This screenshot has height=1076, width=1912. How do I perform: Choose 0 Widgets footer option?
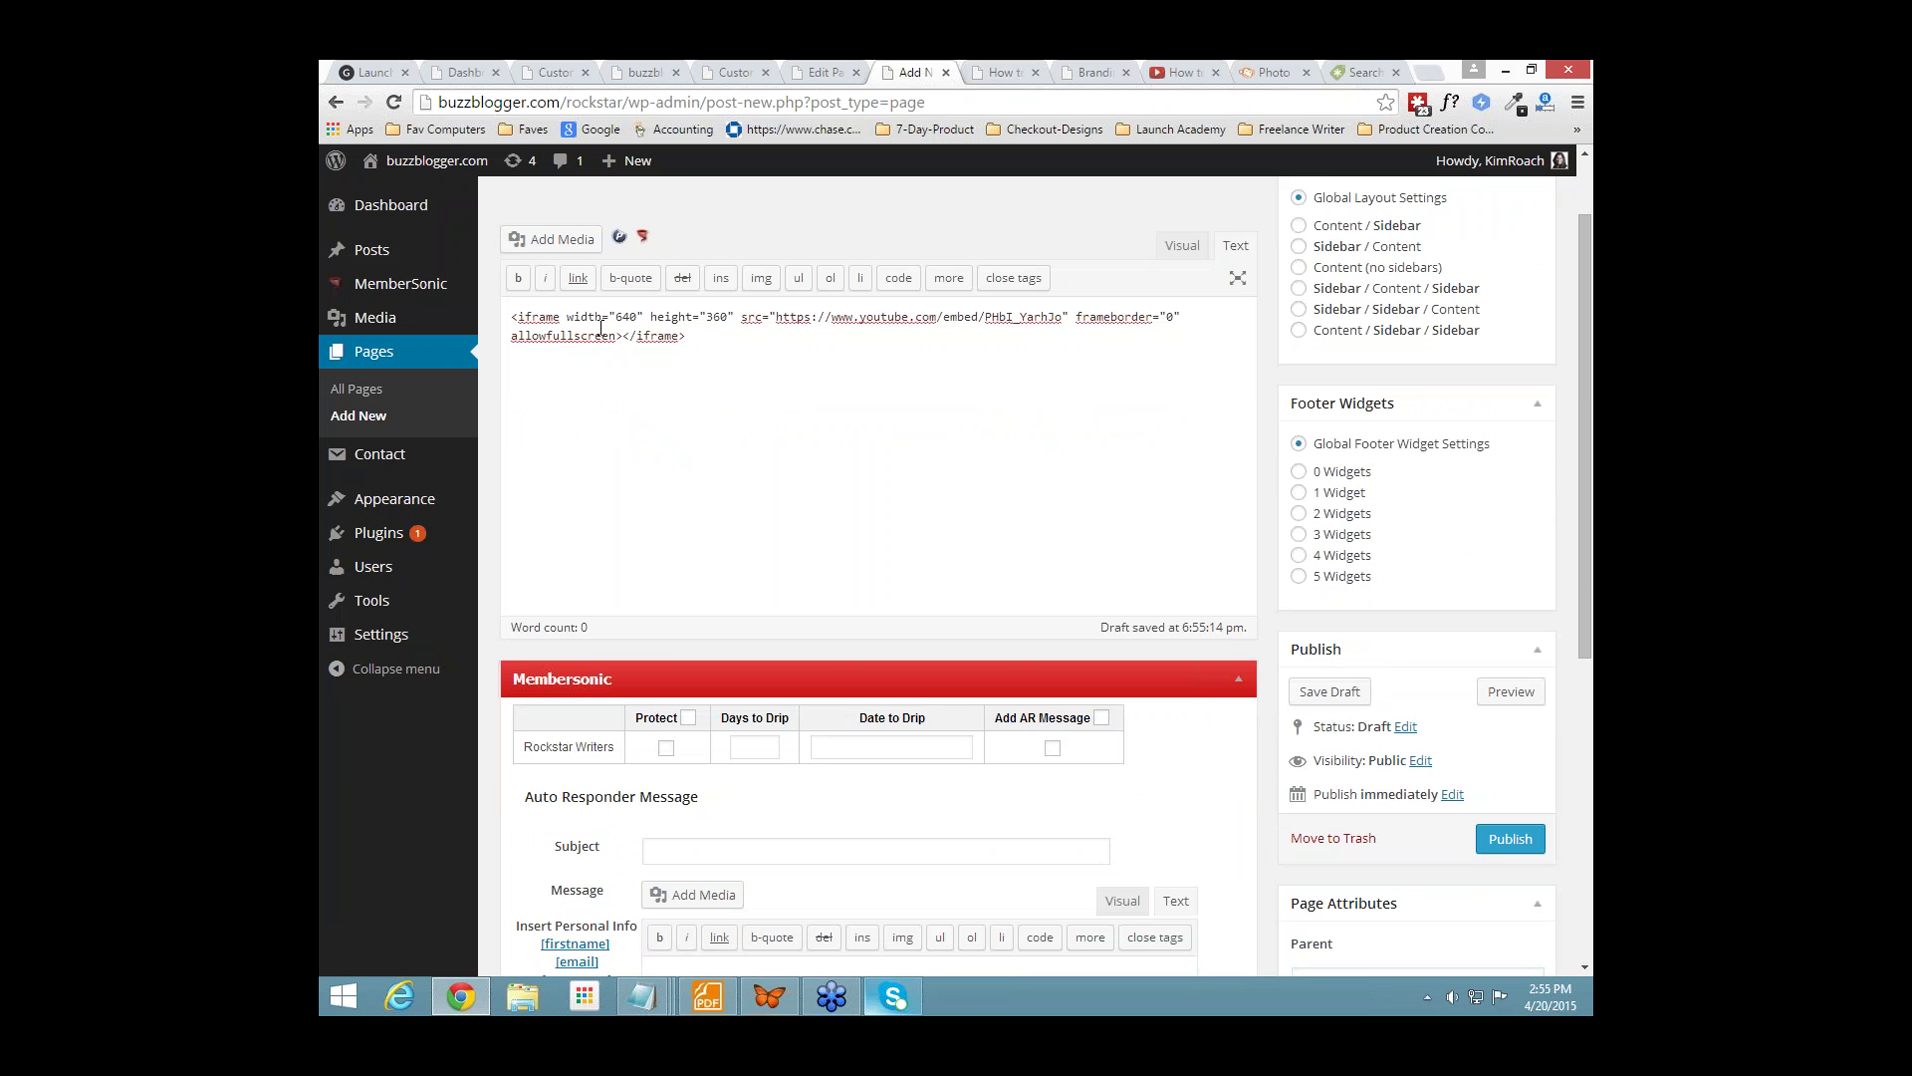click(x=1298, y=471)
